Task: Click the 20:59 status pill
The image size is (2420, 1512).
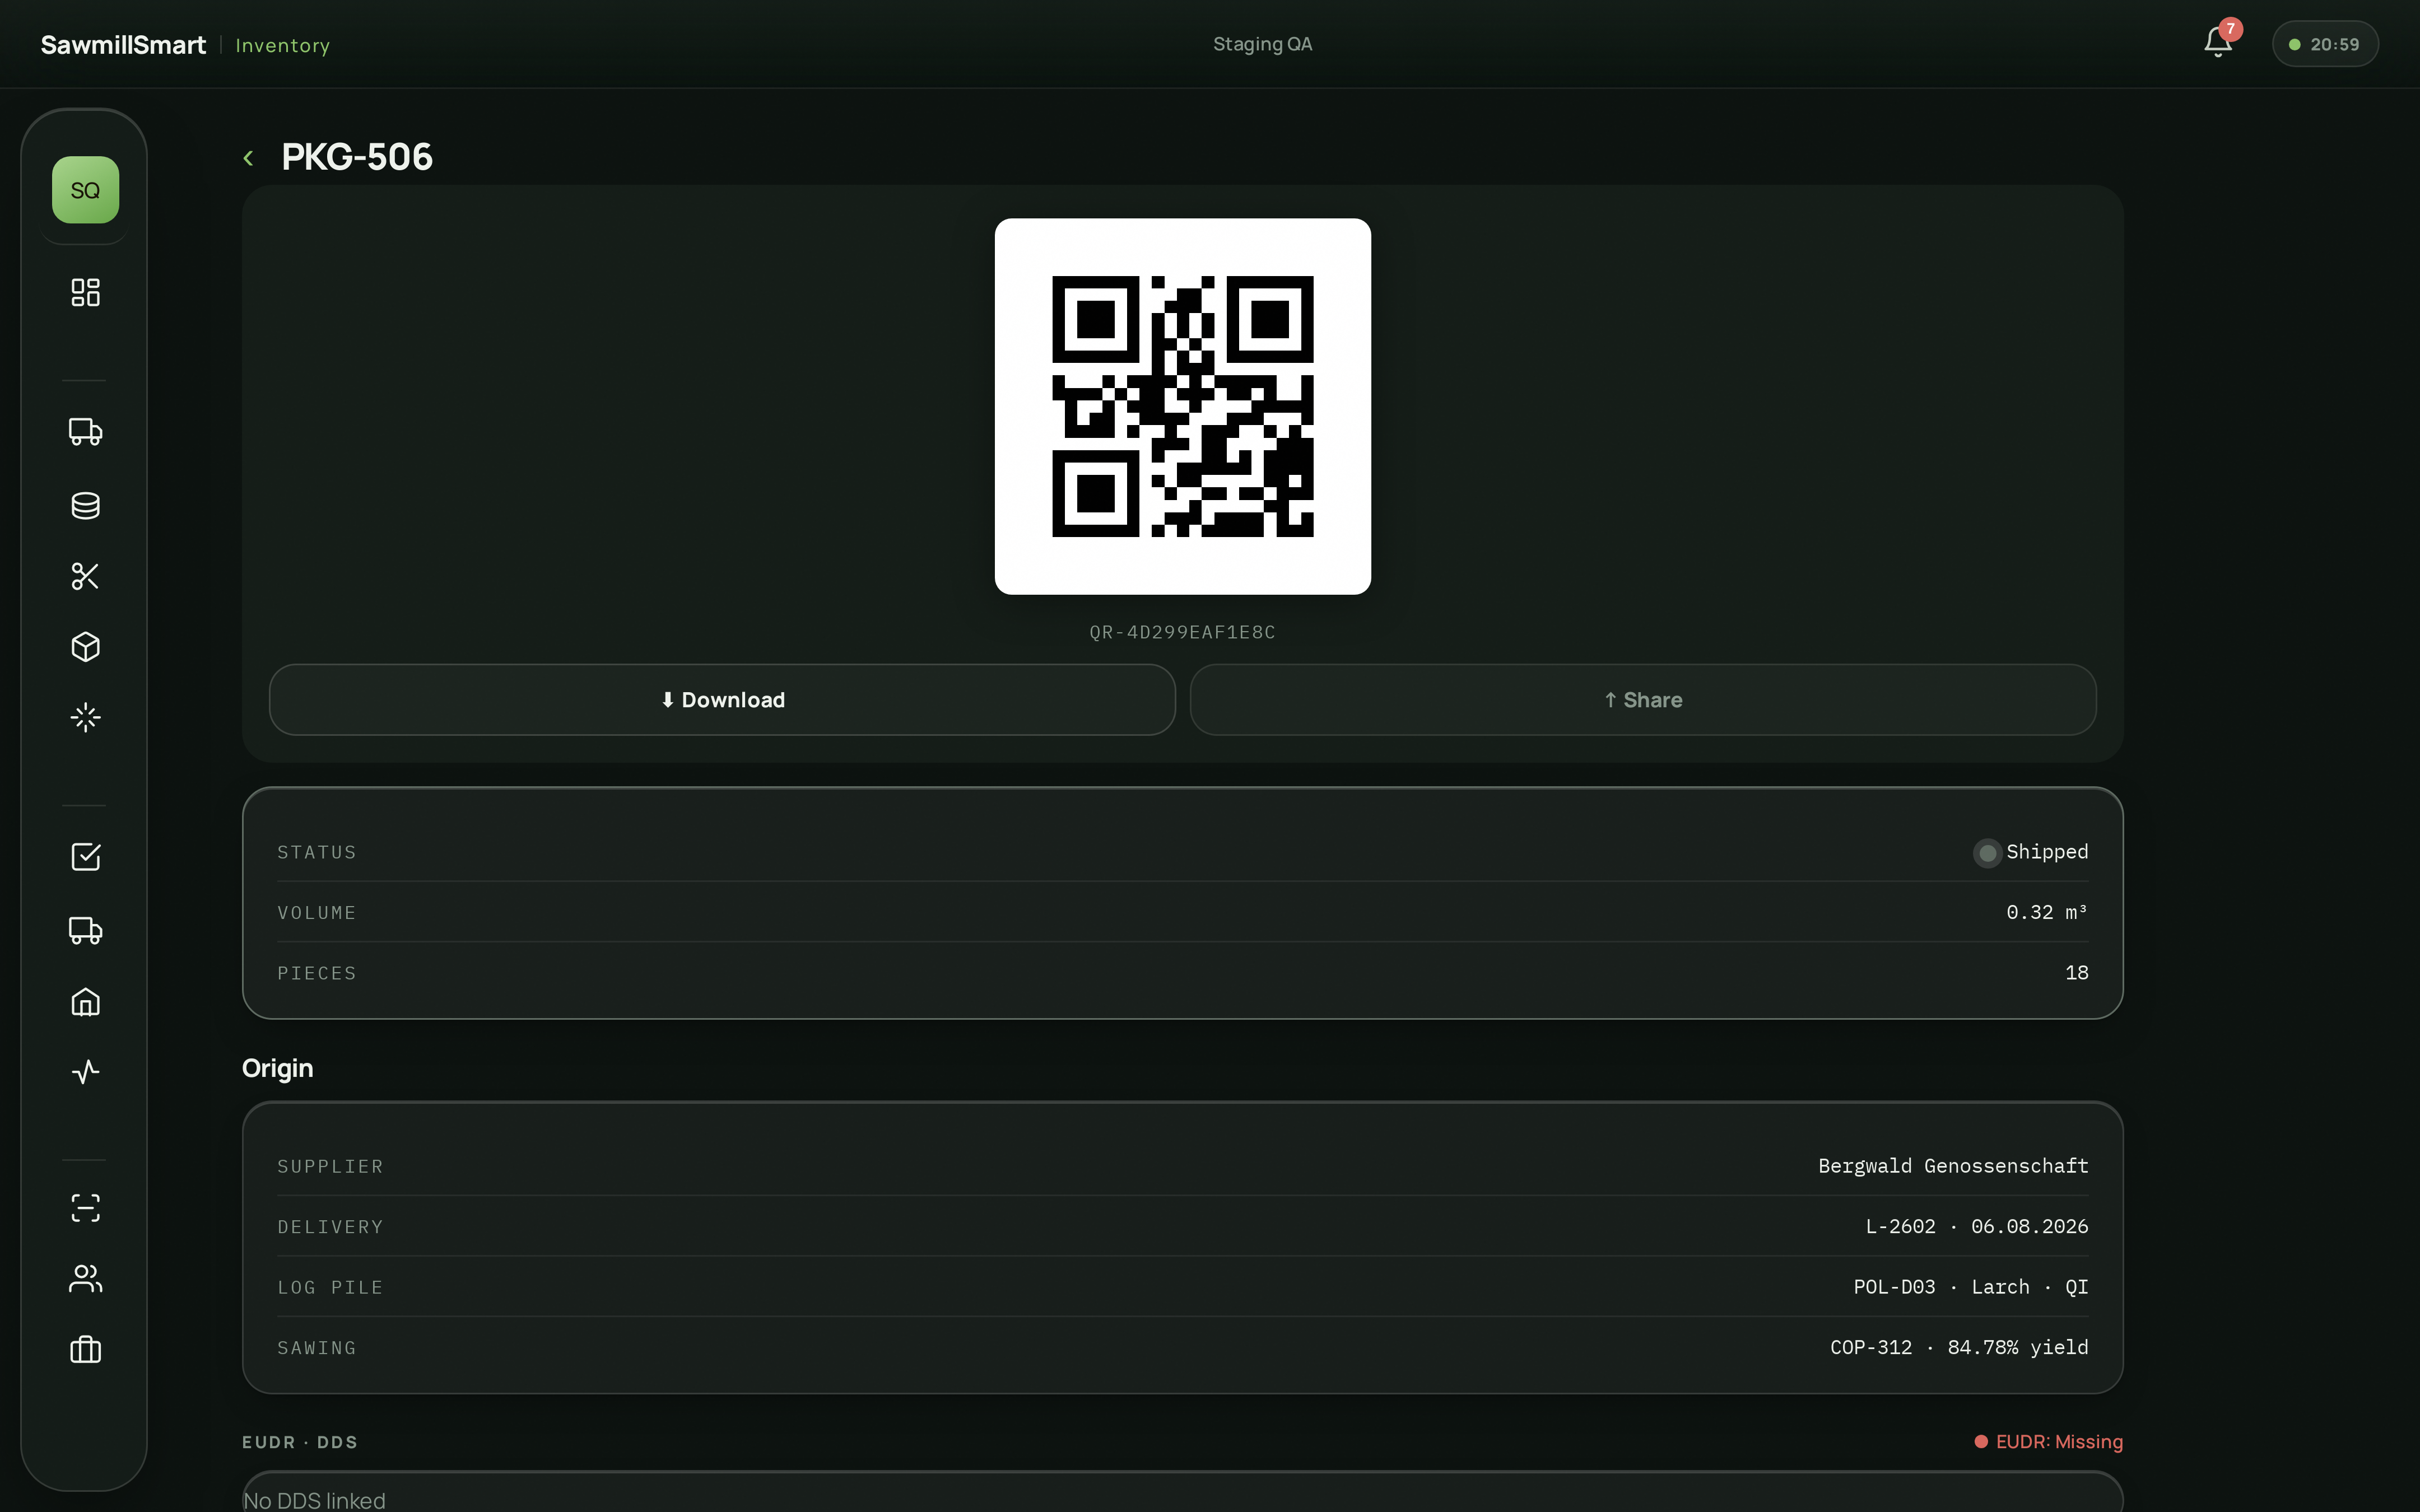Action: tap(2325, 44)
